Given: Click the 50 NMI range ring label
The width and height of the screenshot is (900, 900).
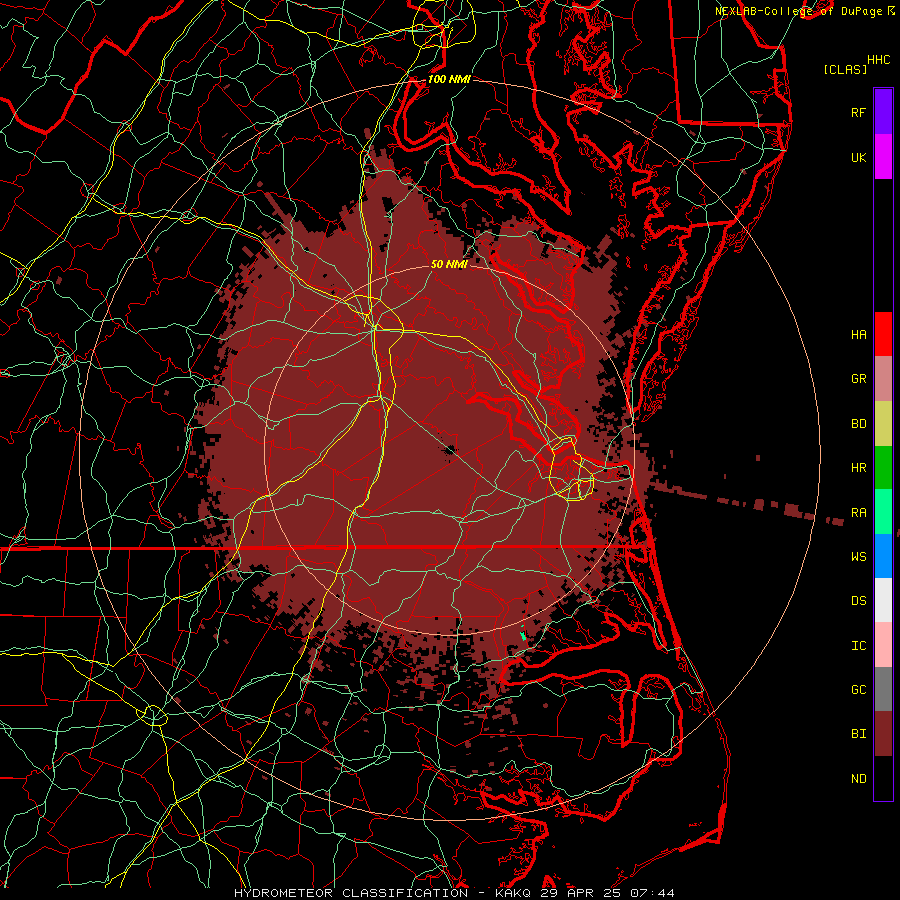Looking at the screenshot, I should tap(449, 264).
